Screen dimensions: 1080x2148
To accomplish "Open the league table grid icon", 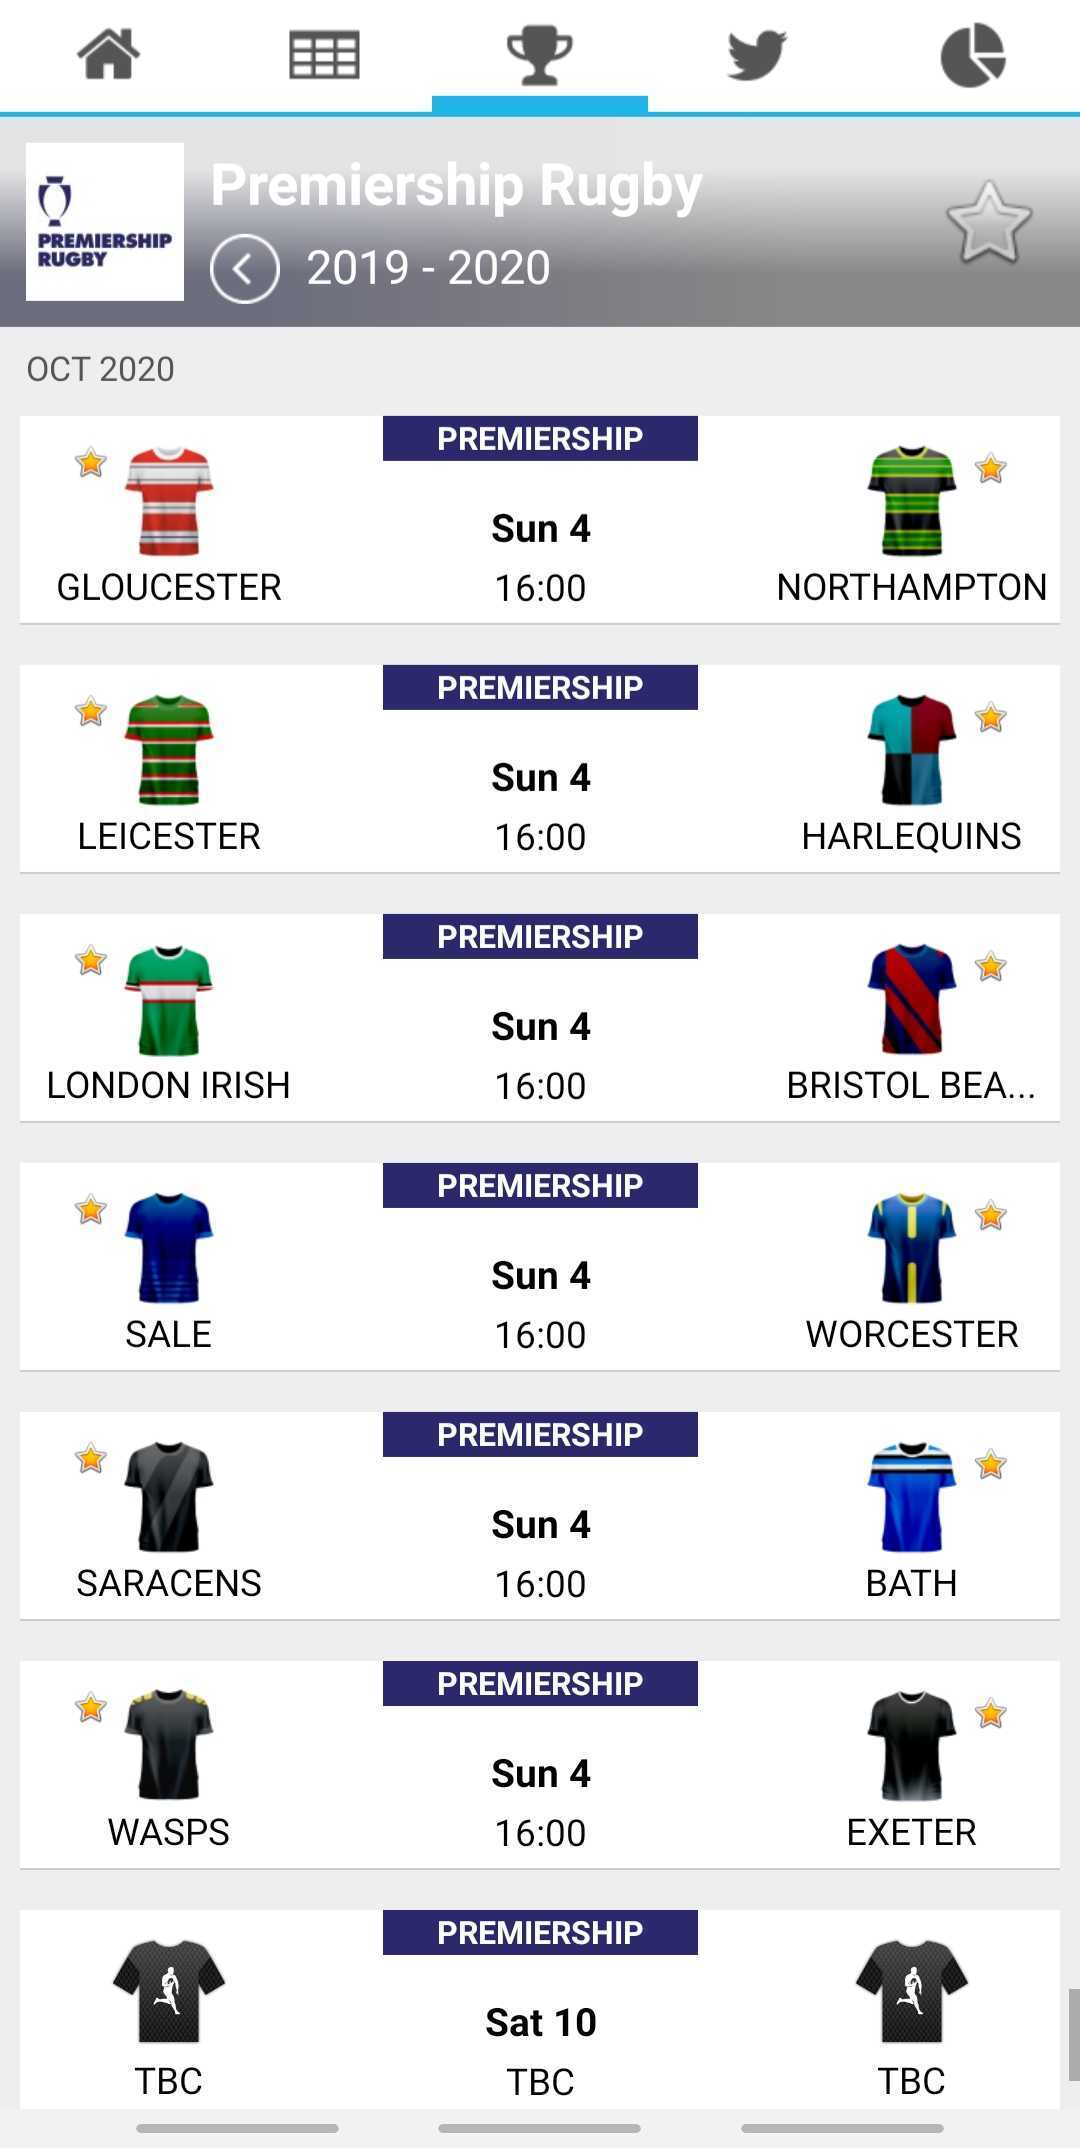I will (324, 55).
